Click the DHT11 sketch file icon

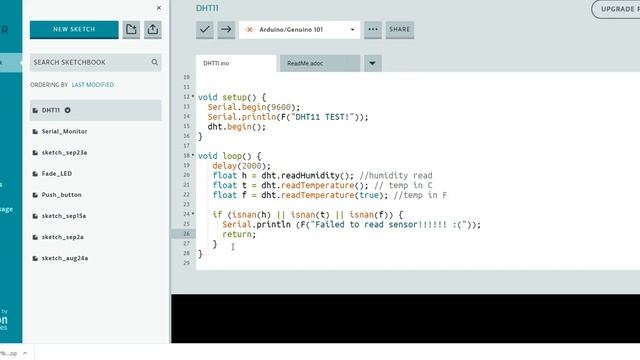[35, 110]
